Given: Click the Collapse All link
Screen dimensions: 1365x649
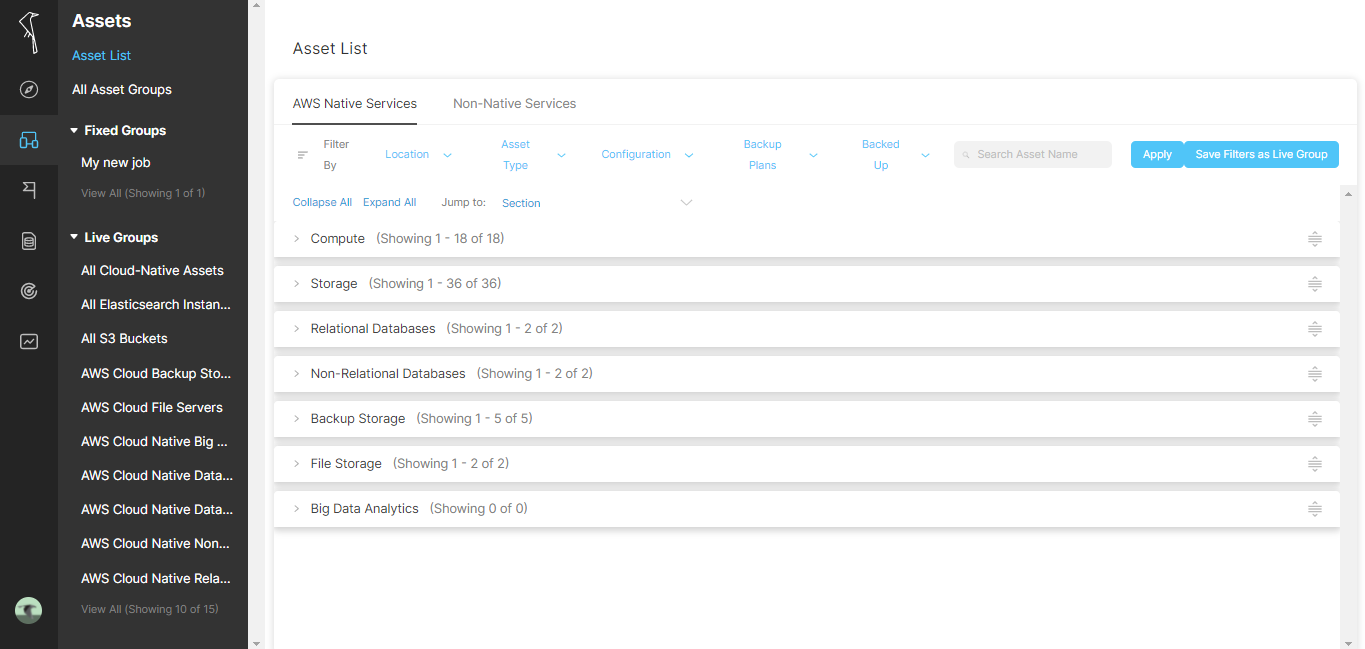Looking at the screenshot, I should (322, 202).
